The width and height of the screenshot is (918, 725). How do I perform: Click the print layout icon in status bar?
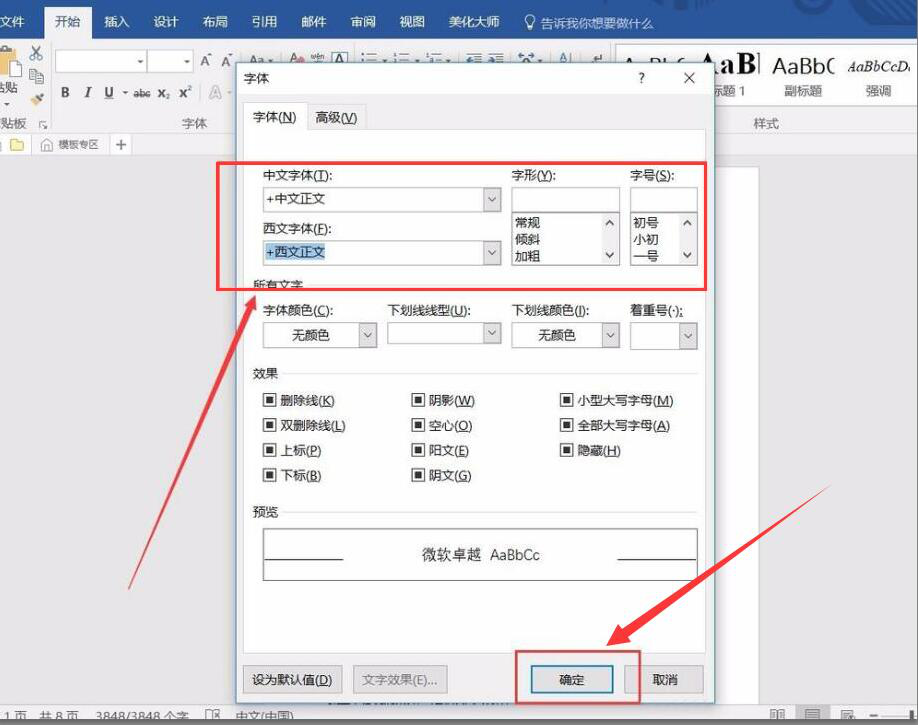coord(812,714)
